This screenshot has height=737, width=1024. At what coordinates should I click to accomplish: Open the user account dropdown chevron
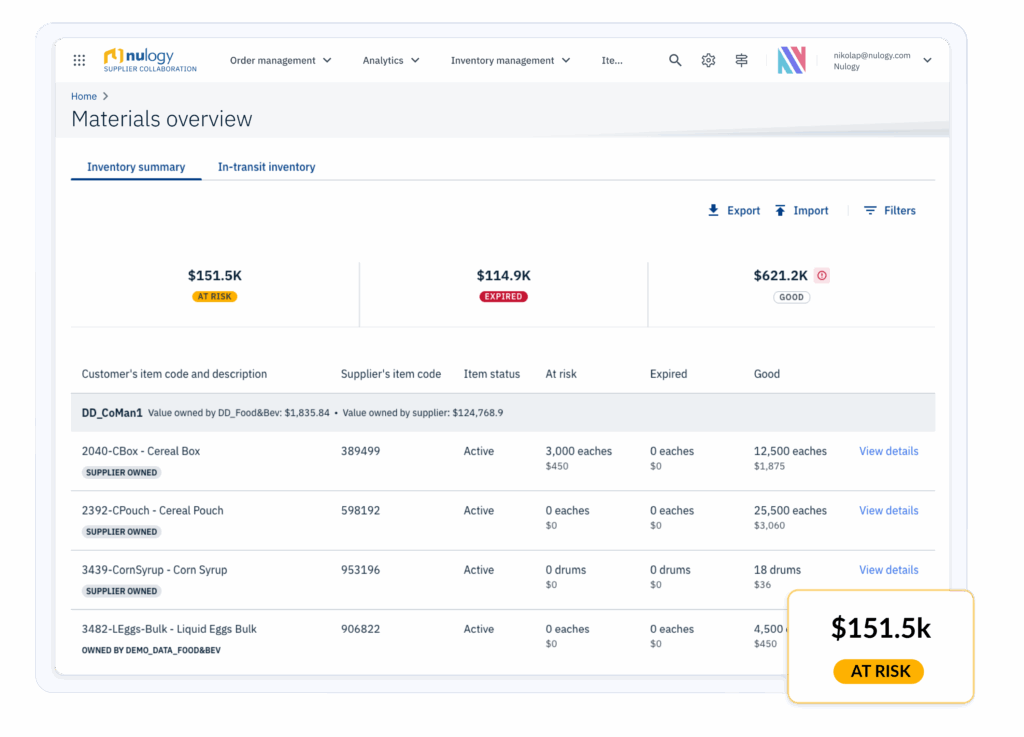927,61
